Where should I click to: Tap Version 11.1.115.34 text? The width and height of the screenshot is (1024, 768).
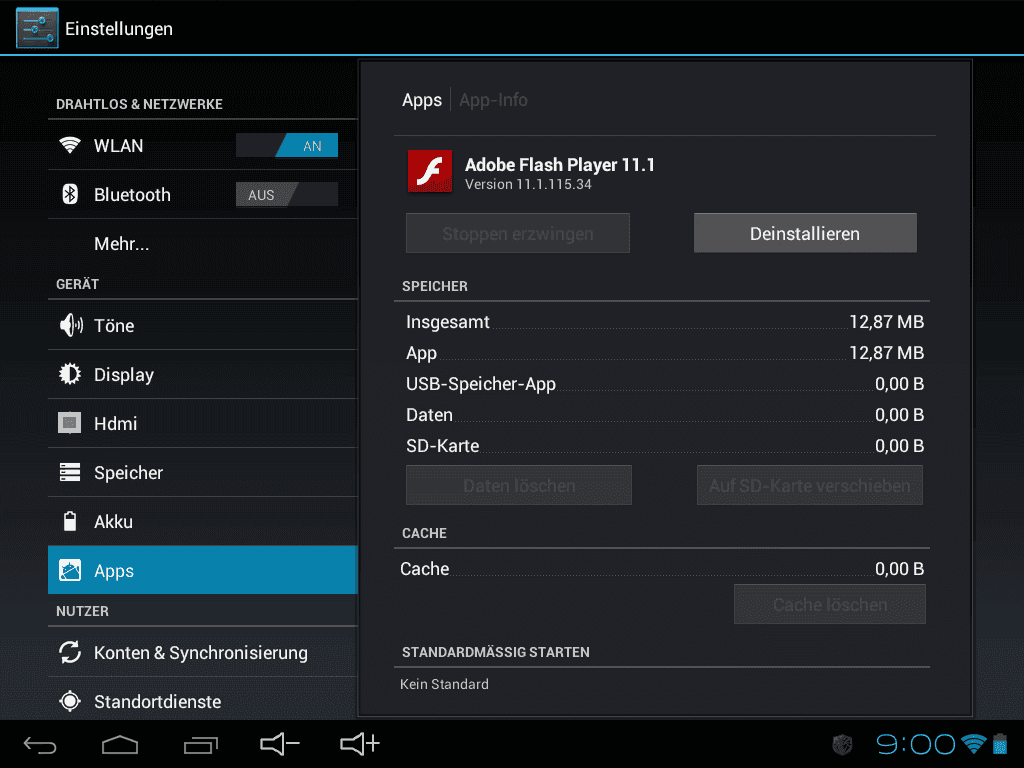pos(528,185)
